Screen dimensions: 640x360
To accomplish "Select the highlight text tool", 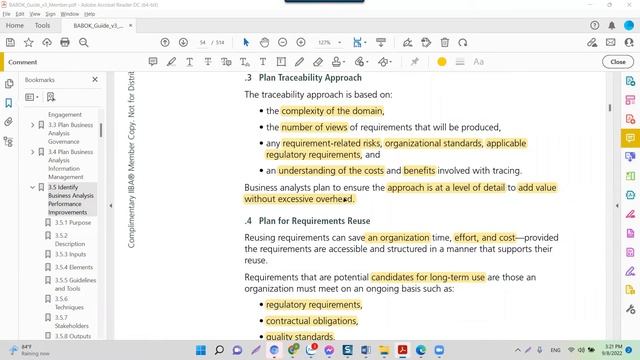I will click(x=171, y=62).
